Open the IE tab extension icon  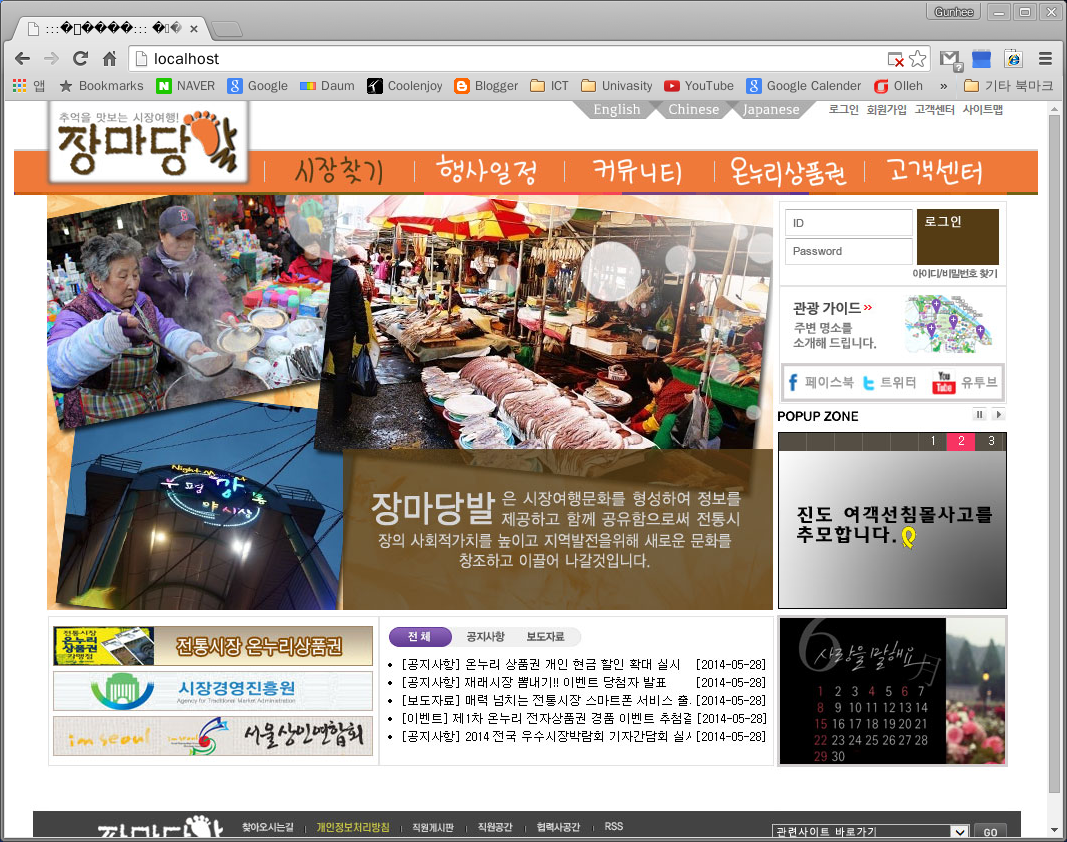[x=1013, y=59]
